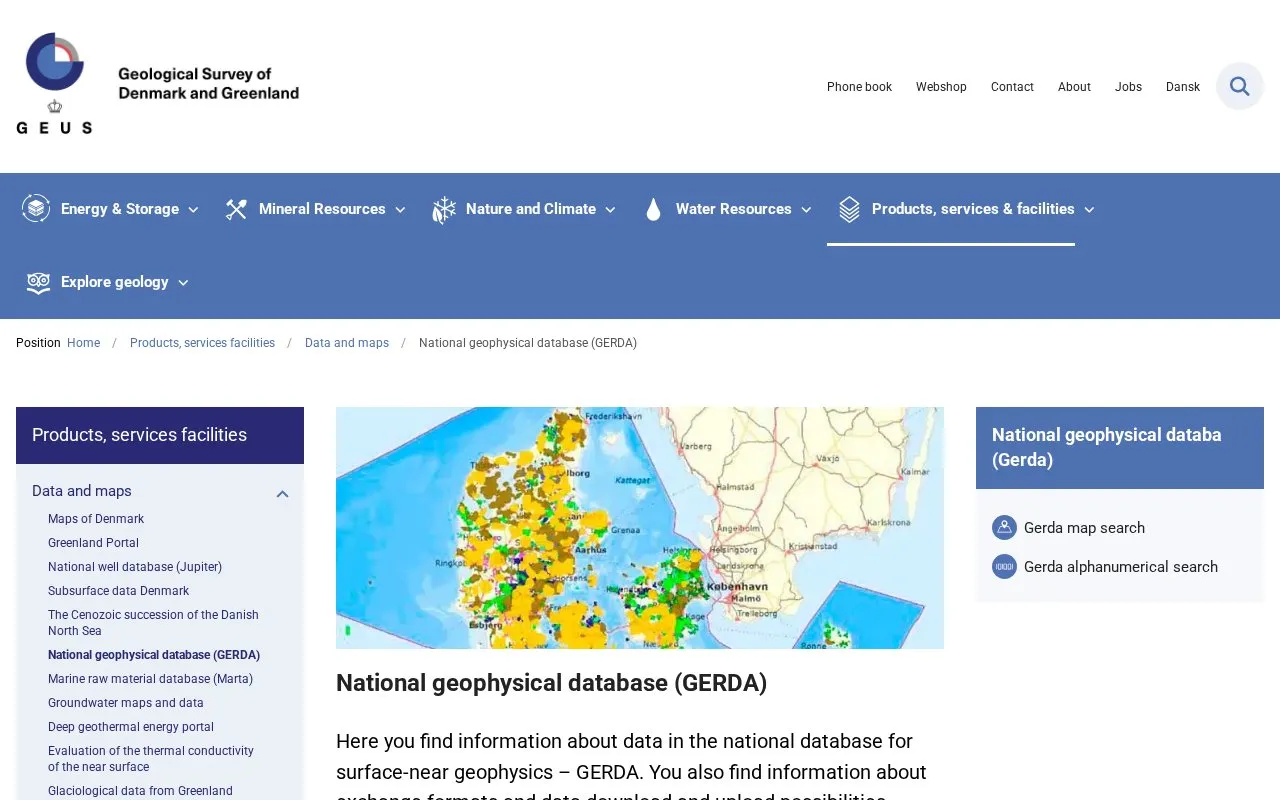Viewport: 1280px width, 800px height.
Task: Open the search magnifier button
Action: coord(1240,86)
